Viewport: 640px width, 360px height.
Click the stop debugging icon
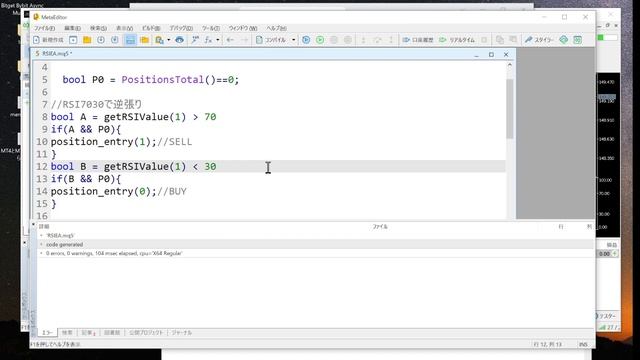point(348,40)
